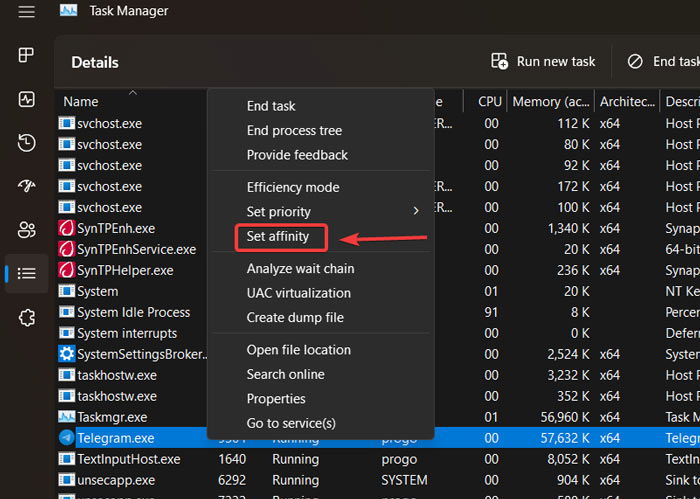Sort by the Memory column header

click(x=550, y=101)
